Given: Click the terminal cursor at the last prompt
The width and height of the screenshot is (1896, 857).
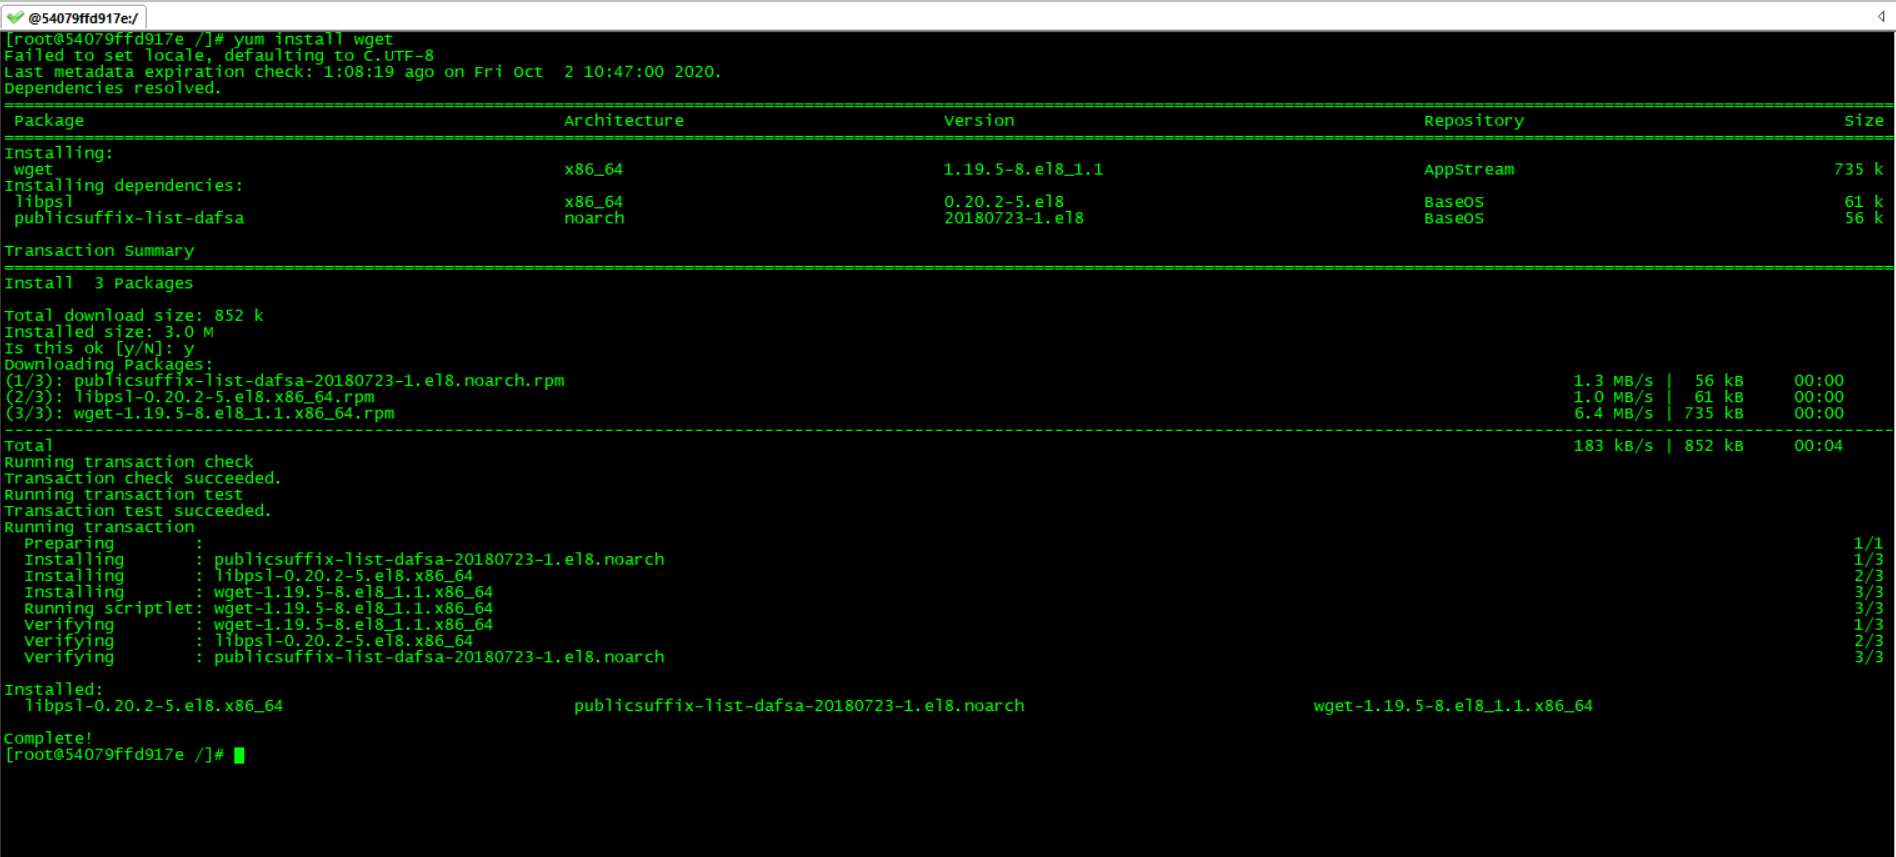Looking at the screenshot, I should click(x=239, y=756).
